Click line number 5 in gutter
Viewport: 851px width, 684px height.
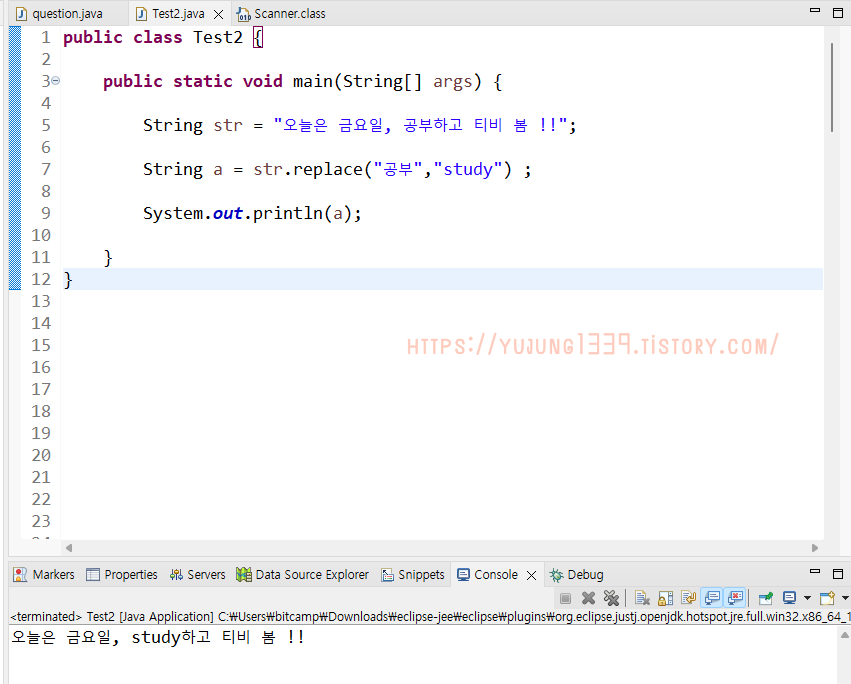[x=46, y=125]
